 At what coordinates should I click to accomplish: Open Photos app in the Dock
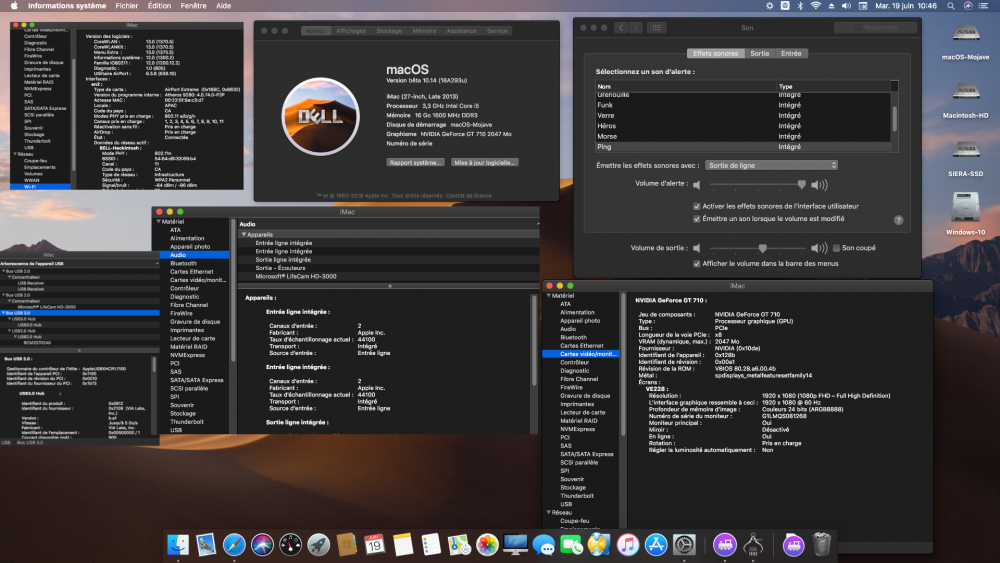click(x=487, y=545)
